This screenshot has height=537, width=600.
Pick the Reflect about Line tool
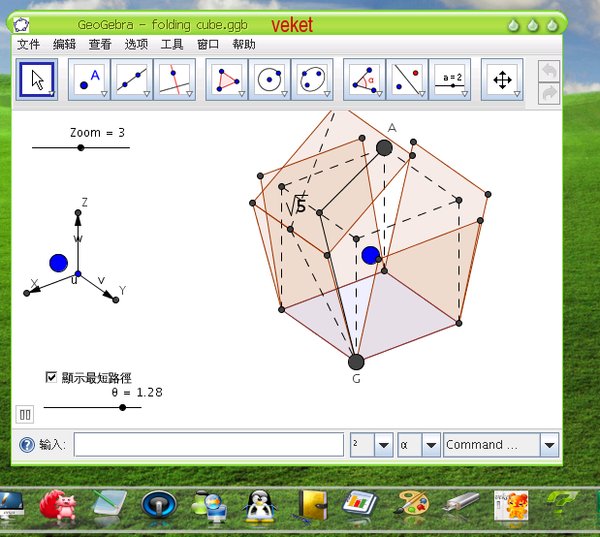tap(407, 80)
